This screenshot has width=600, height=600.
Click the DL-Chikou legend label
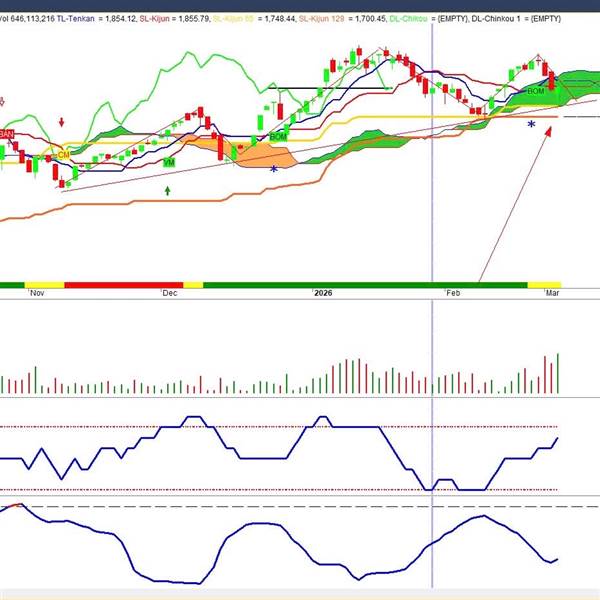[408, 18]
